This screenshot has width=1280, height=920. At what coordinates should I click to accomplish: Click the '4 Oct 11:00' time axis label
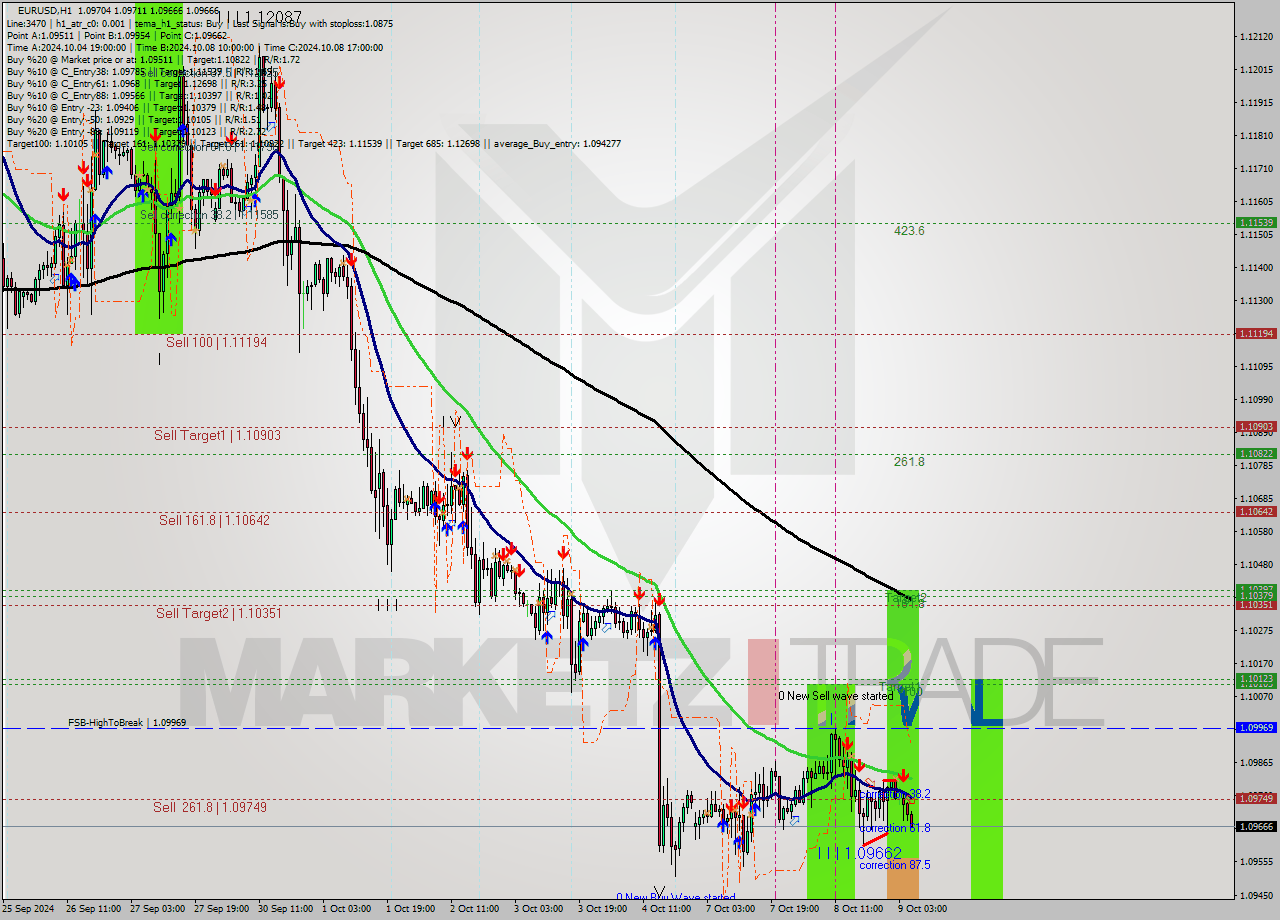pyautogui.click(x=666, y=909)
